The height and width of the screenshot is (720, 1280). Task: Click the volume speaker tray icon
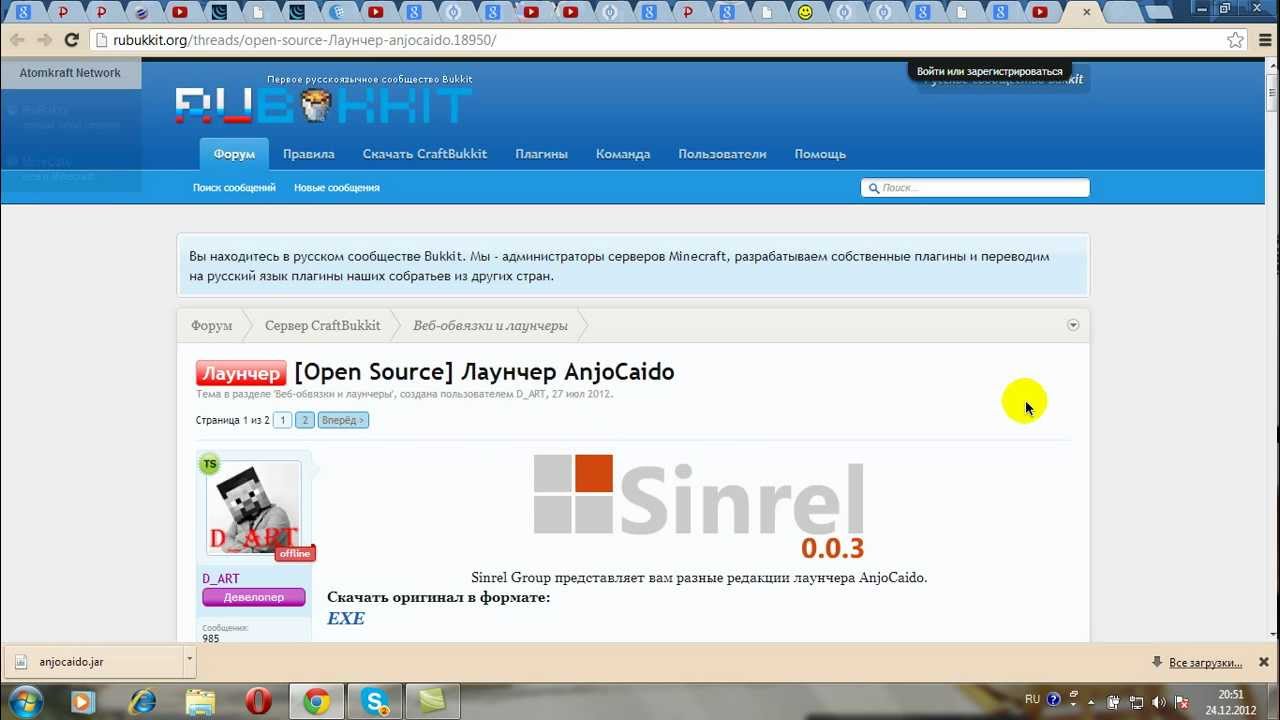[1160, 701]
